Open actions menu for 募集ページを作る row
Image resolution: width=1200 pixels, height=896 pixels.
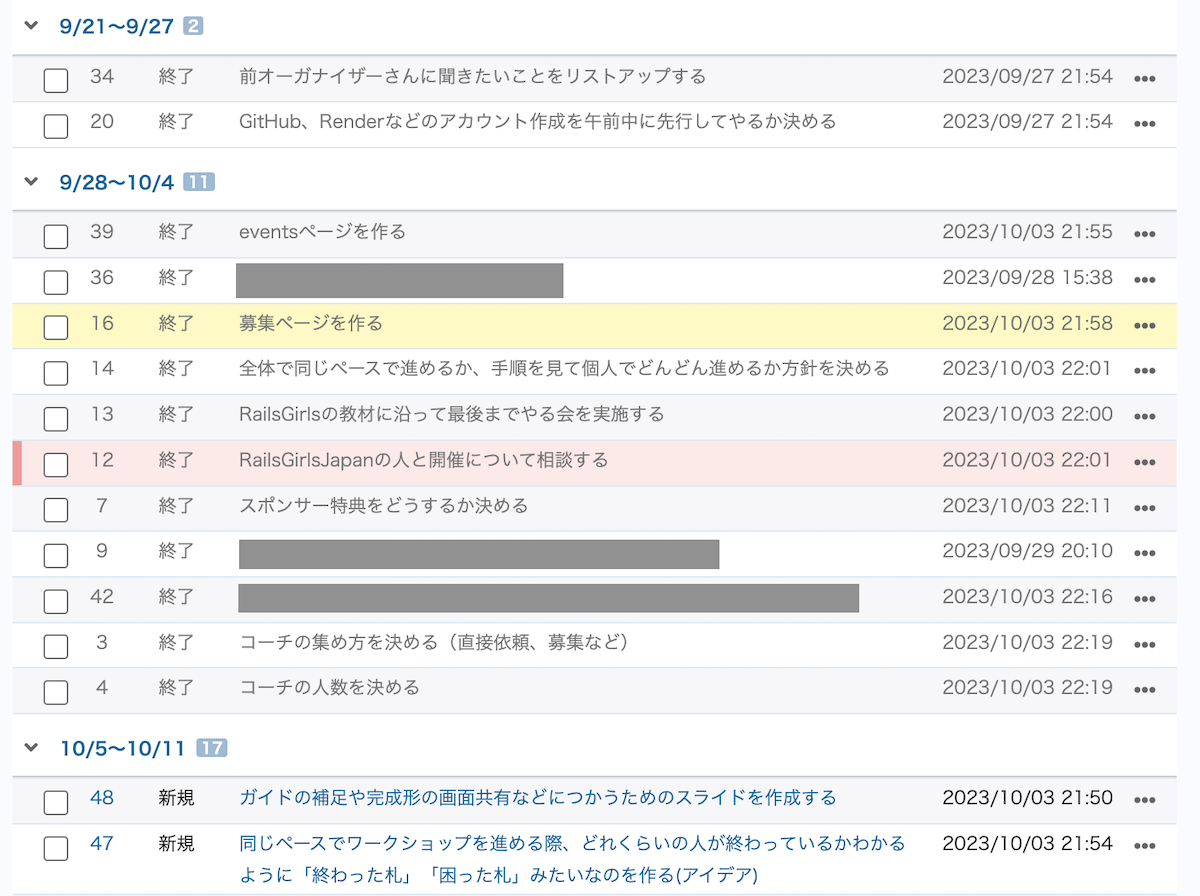coord(1144,325)
